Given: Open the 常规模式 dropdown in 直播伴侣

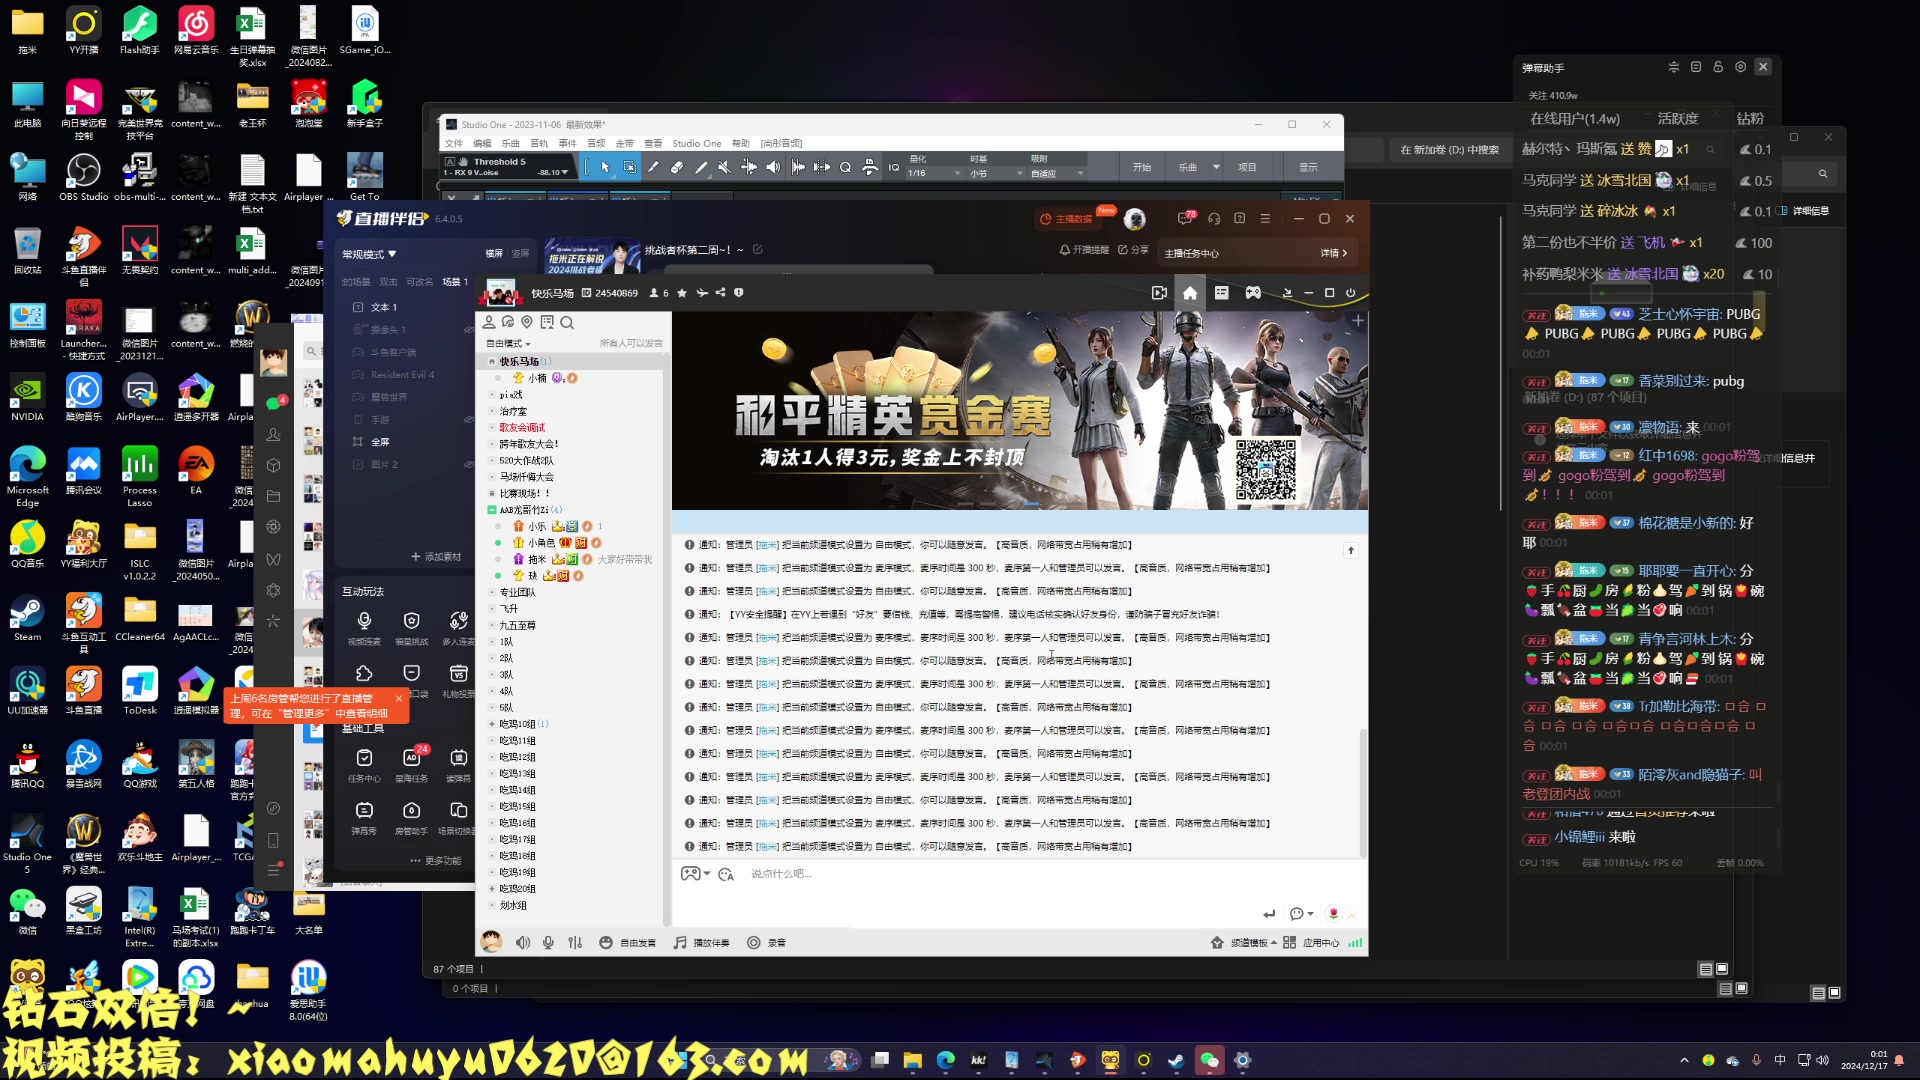Looking at the screenshot, I should point(369,254).
